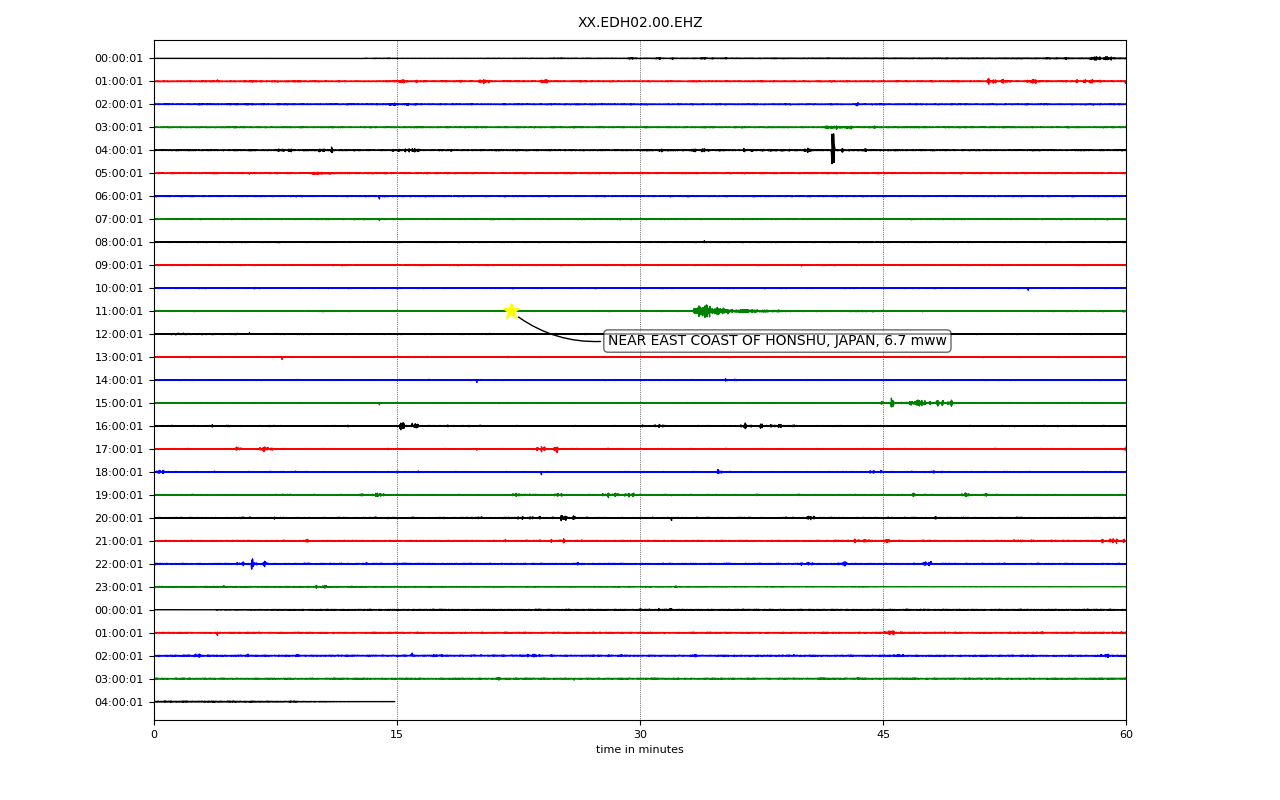Click the blue spike on 22:00:01 trace
The width and height of the screenshot is (1280, 800).
click(252, 564)
